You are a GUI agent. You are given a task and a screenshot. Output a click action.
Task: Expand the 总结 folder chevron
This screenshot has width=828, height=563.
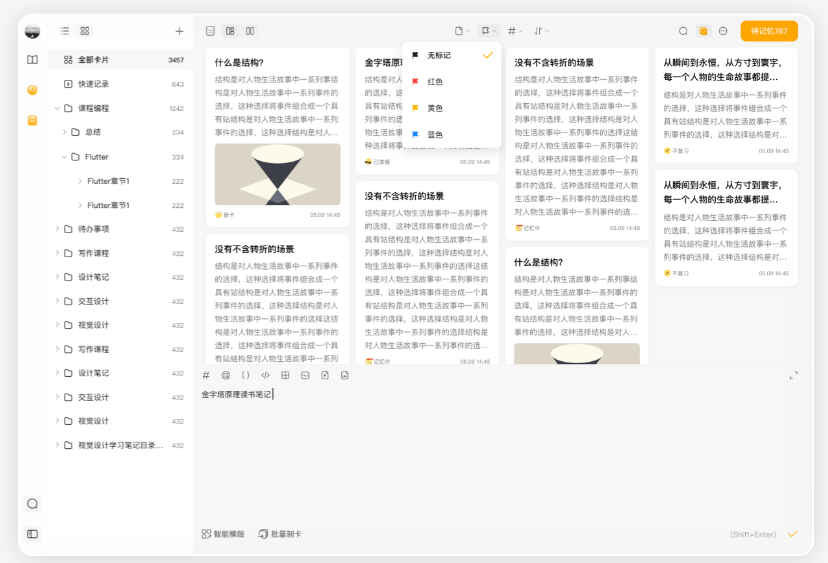point(64,132)
